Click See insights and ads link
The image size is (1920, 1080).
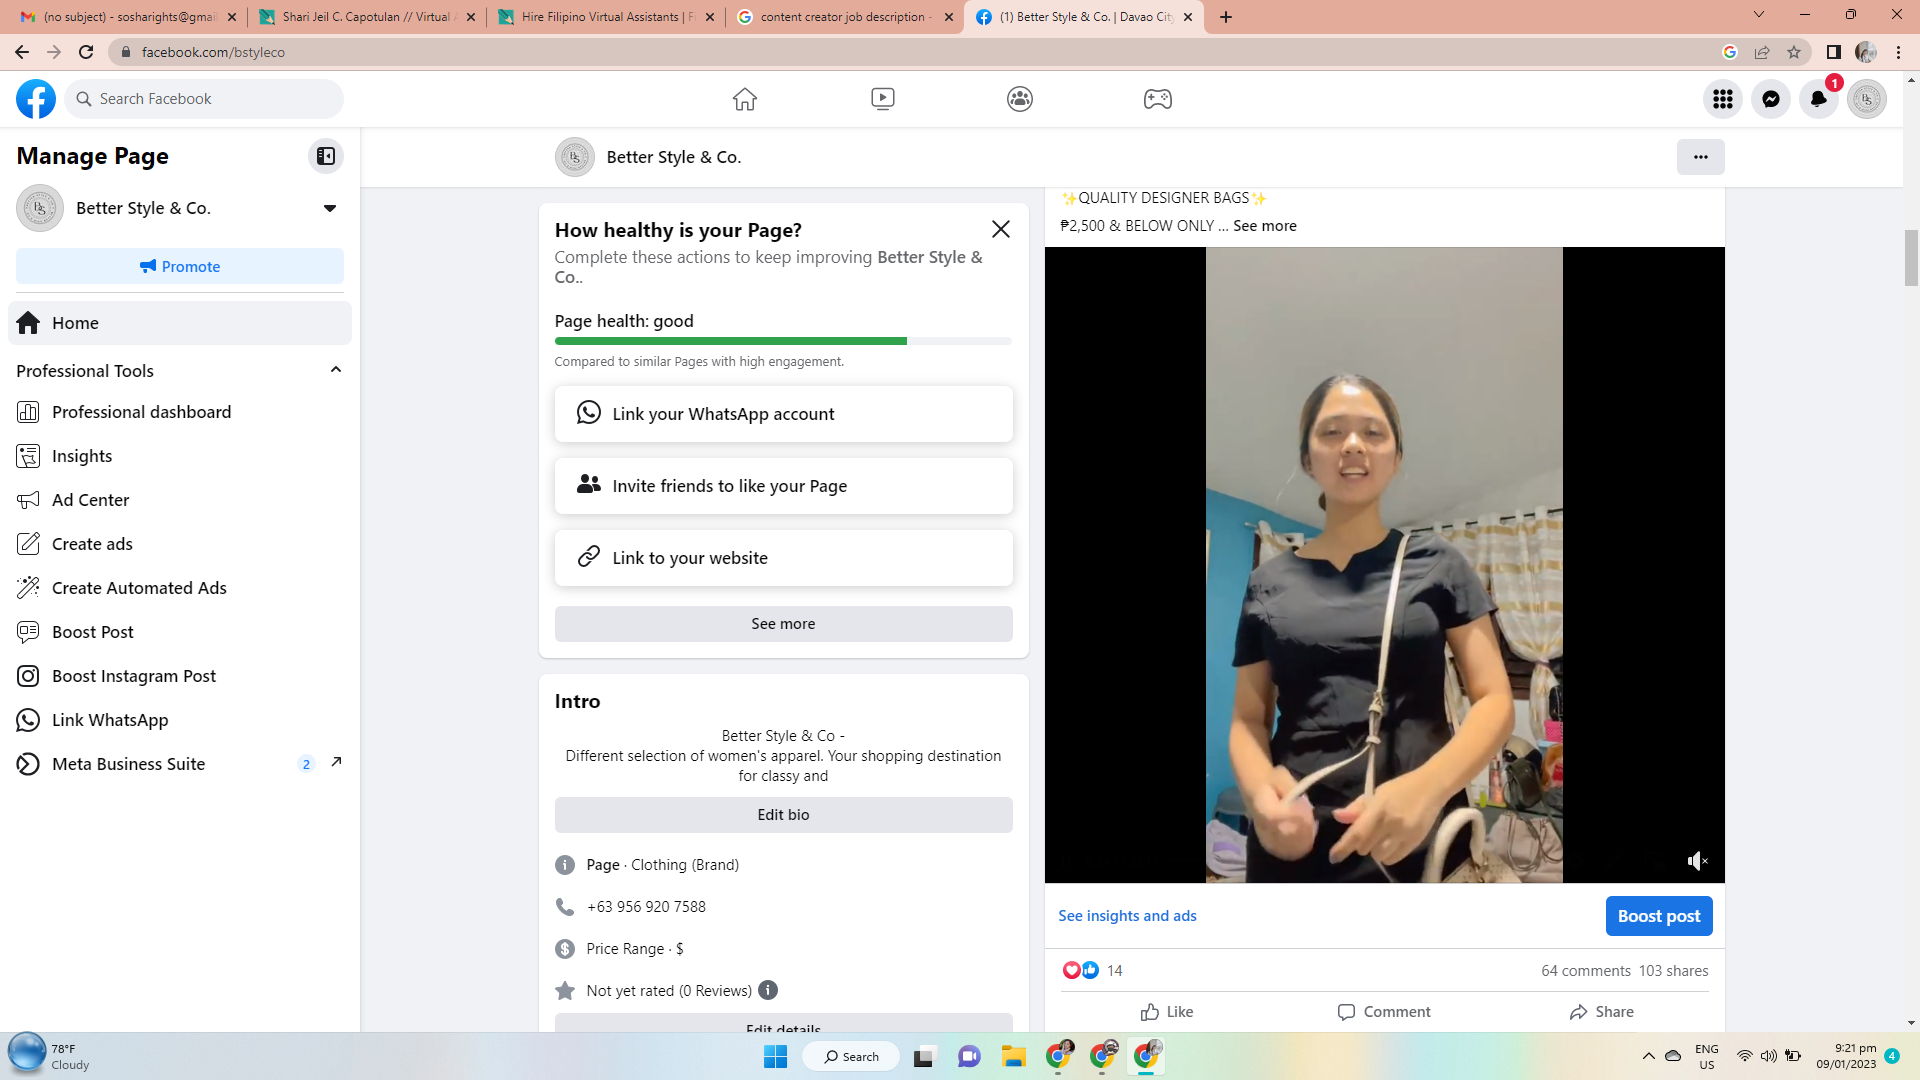coord(1127,916)
